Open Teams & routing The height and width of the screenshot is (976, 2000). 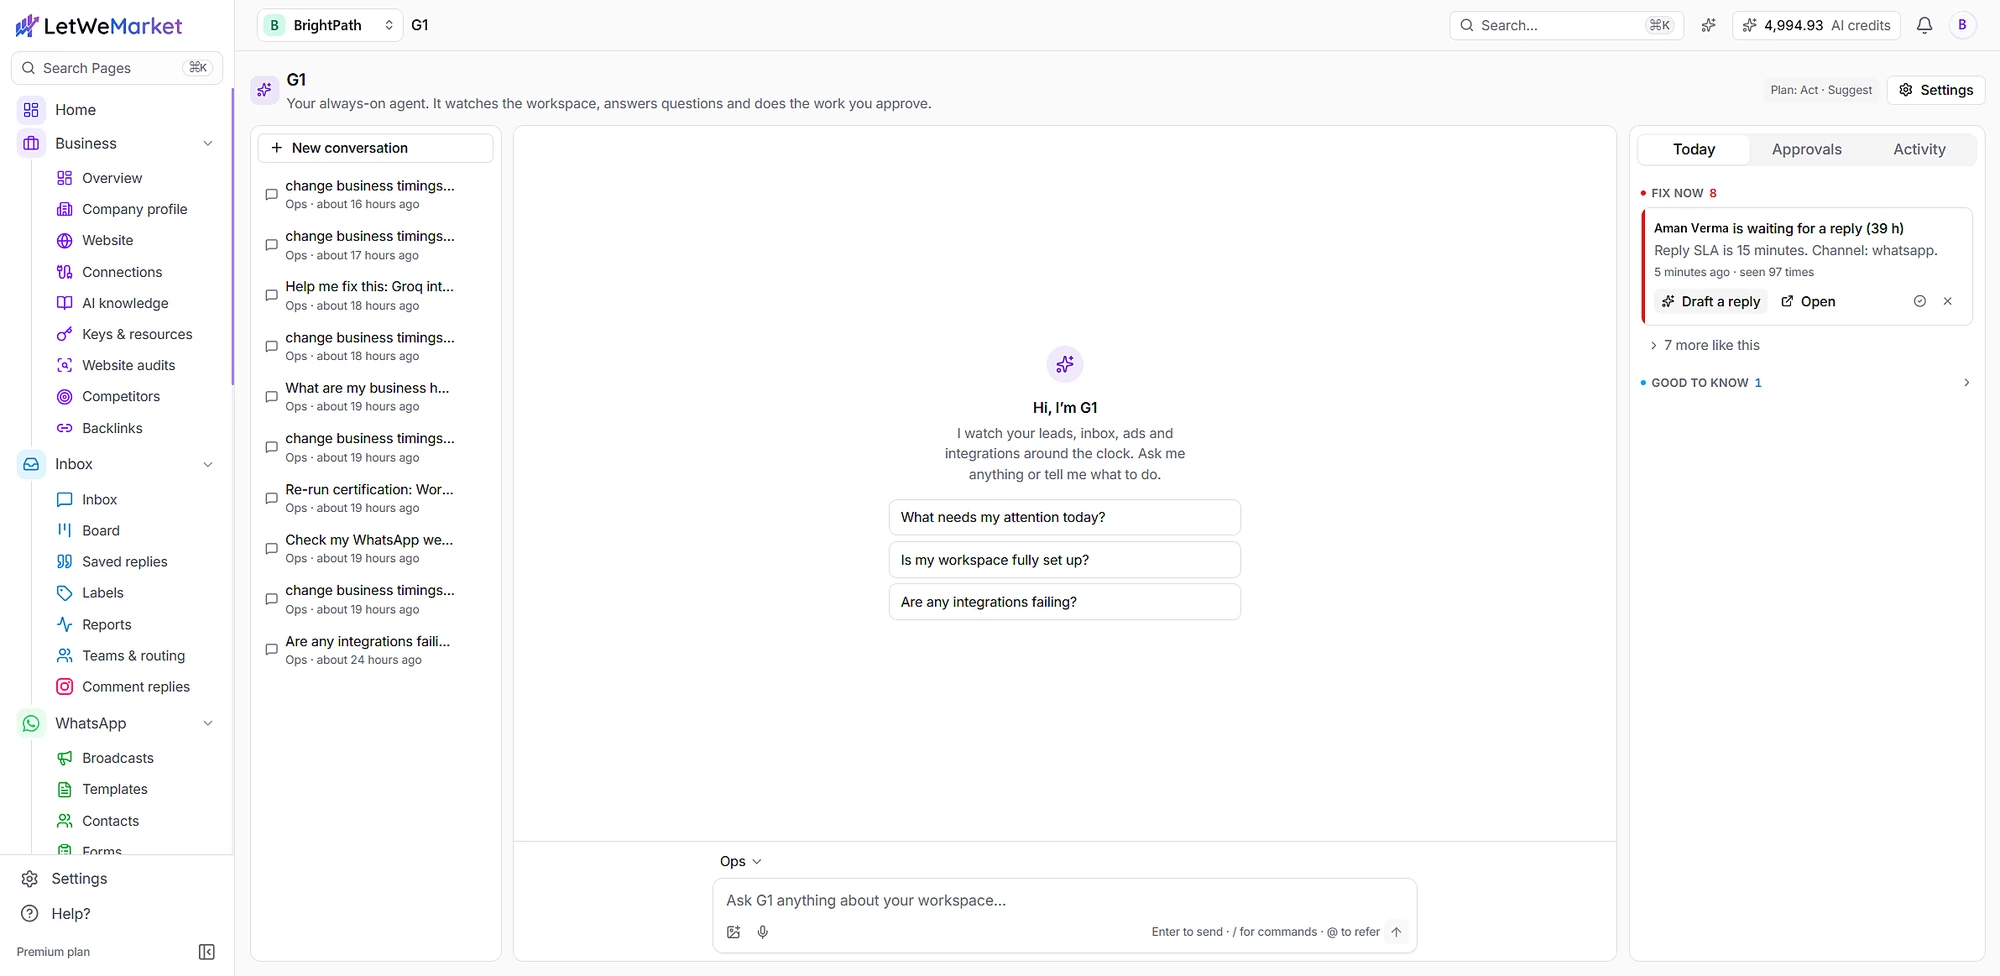pyautogui.click(x=133, y=656)
